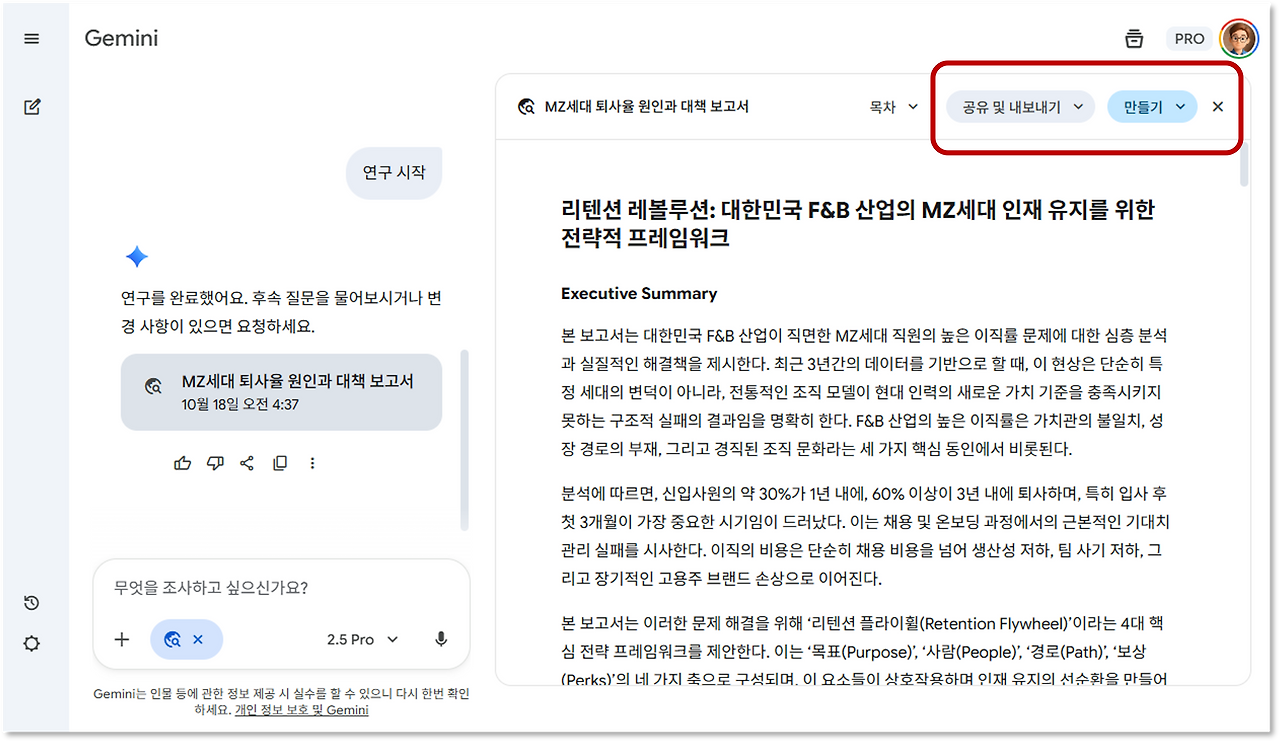Copy the response with the copy icon
This screenshot has height=742, width=1280.
tap(280, 463)
